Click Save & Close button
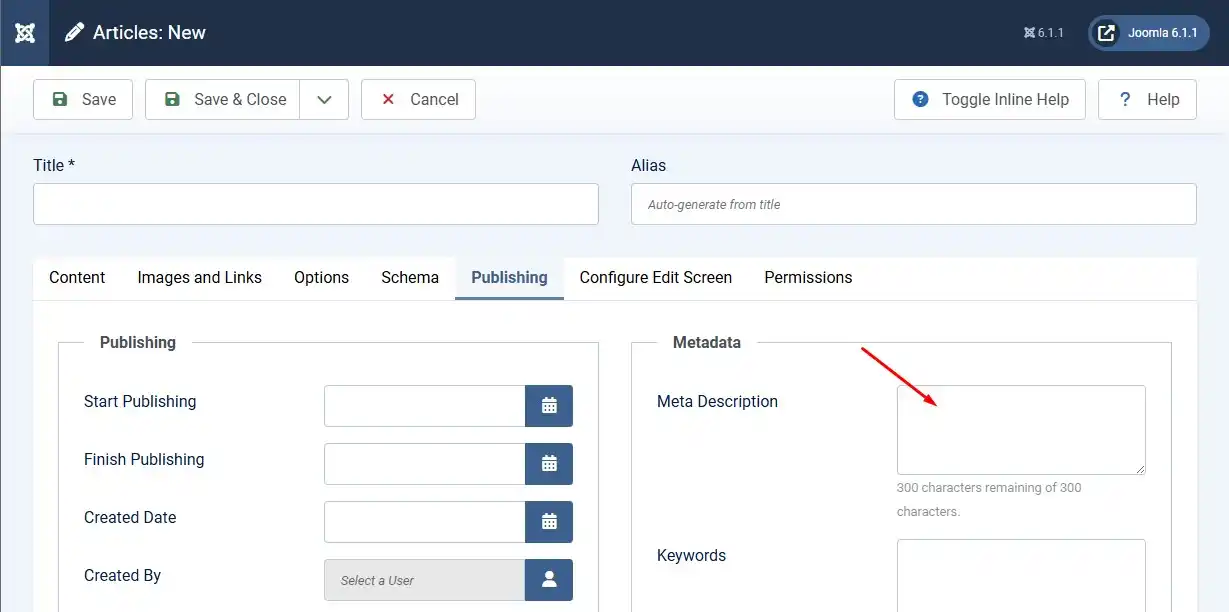 223,99
